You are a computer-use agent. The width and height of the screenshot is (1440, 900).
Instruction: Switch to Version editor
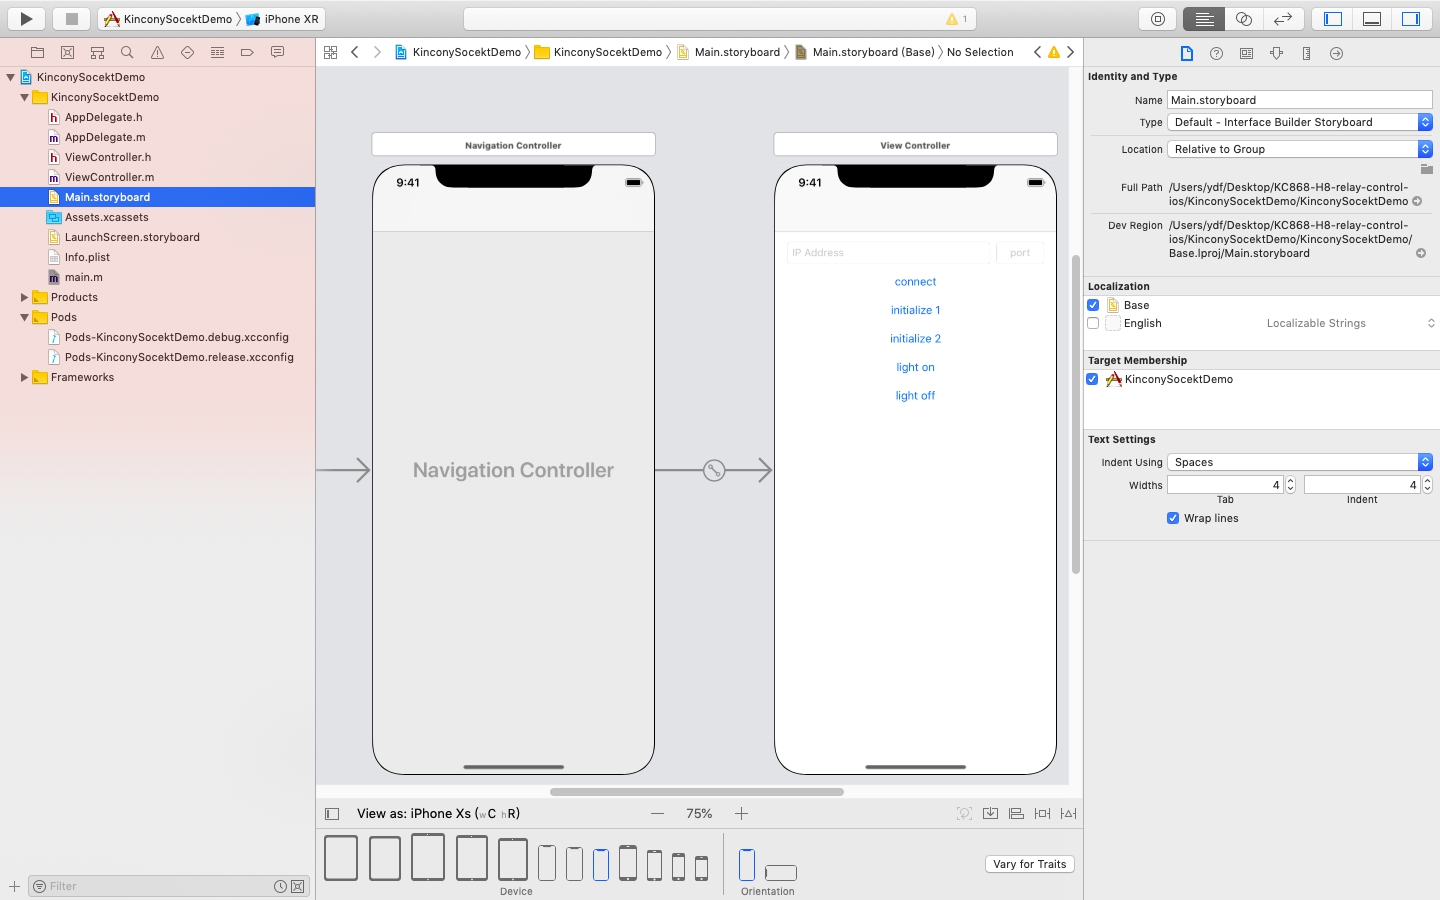(x=1283, y=19)
